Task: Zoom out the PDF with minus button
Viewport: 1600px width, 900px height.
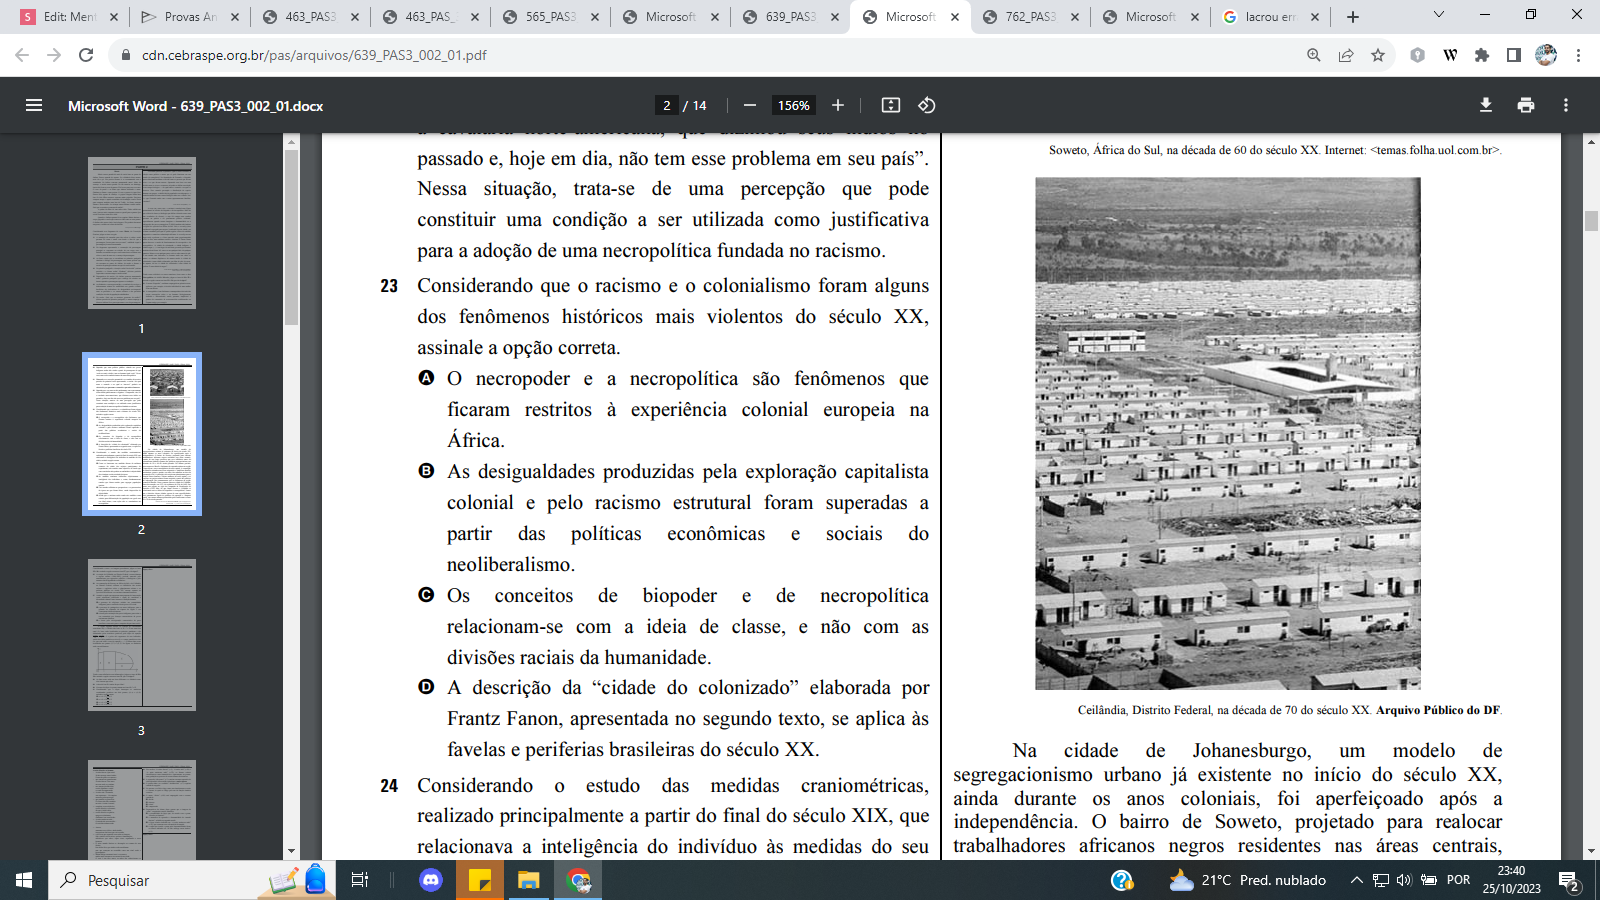Action: pos(750,105)
